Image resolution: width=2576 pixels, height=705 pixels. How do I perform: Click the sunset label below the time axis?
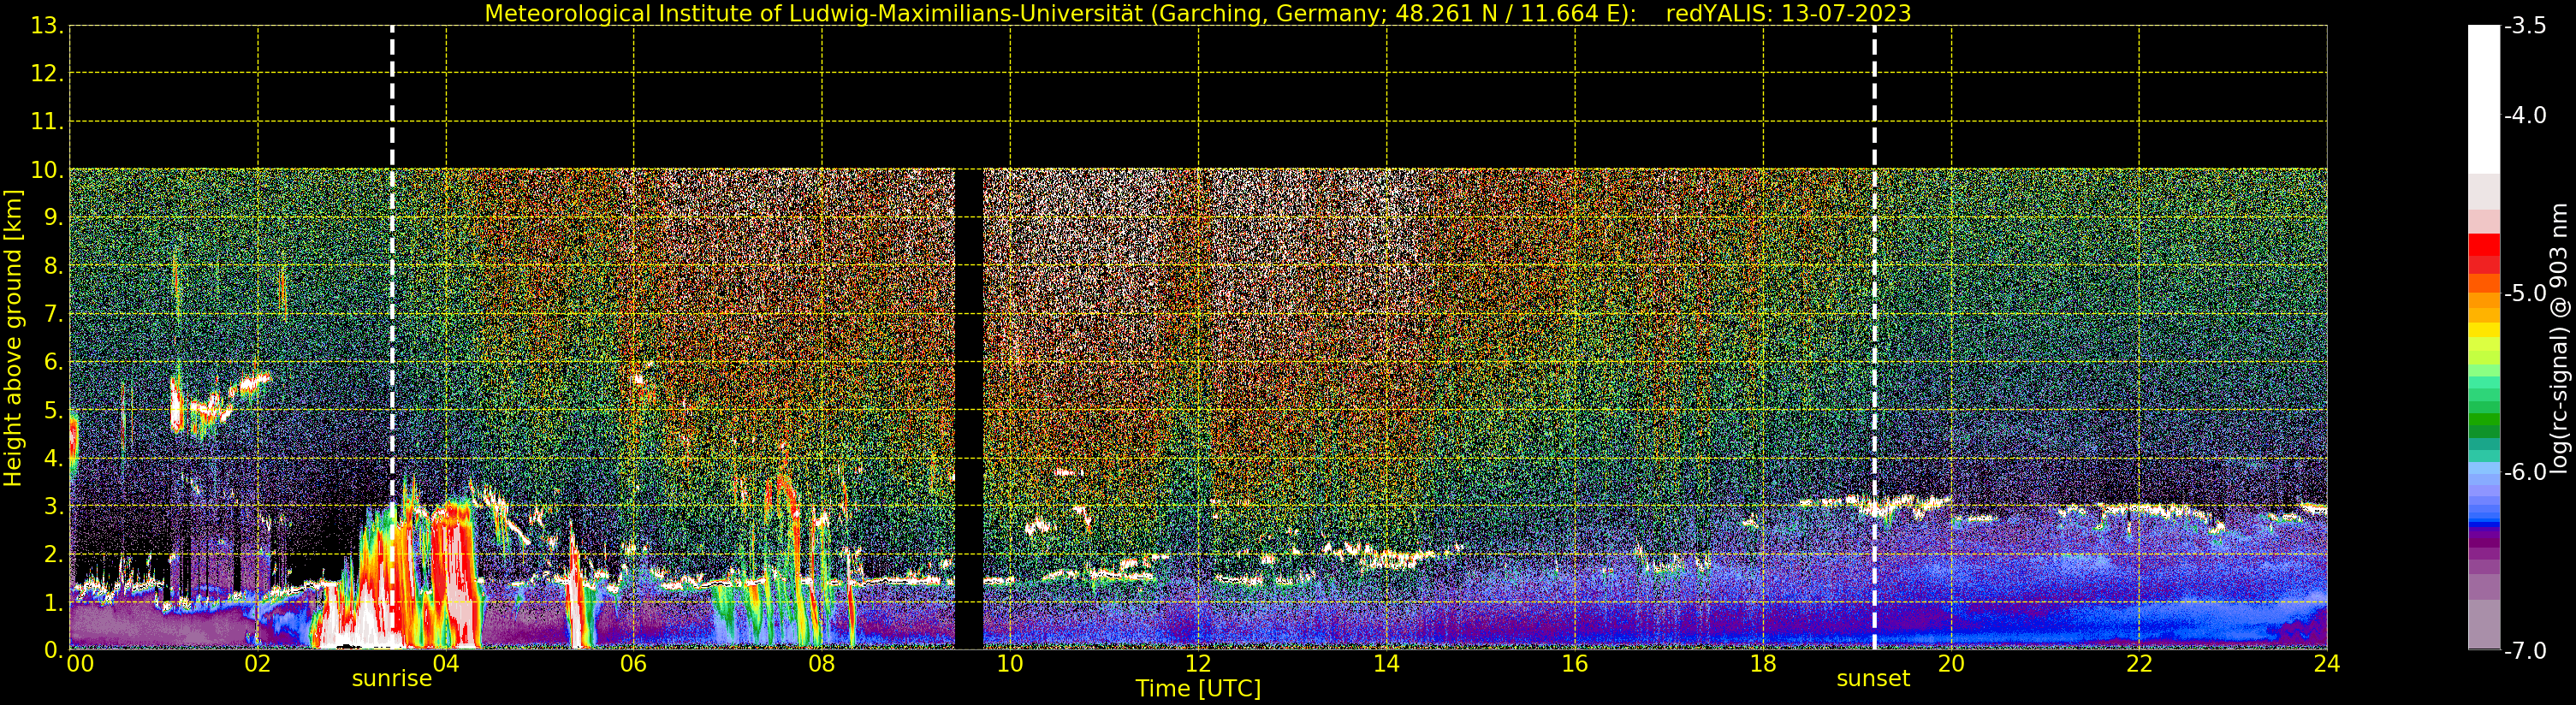click(x=1873, y=679)
